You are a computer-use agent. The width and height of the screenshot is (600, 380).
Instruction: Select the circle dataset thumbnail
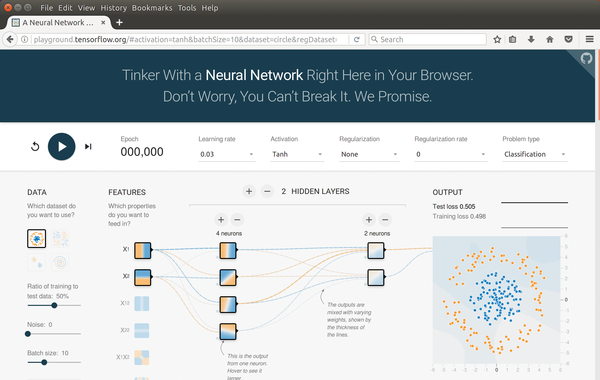[x=37, y=238]
